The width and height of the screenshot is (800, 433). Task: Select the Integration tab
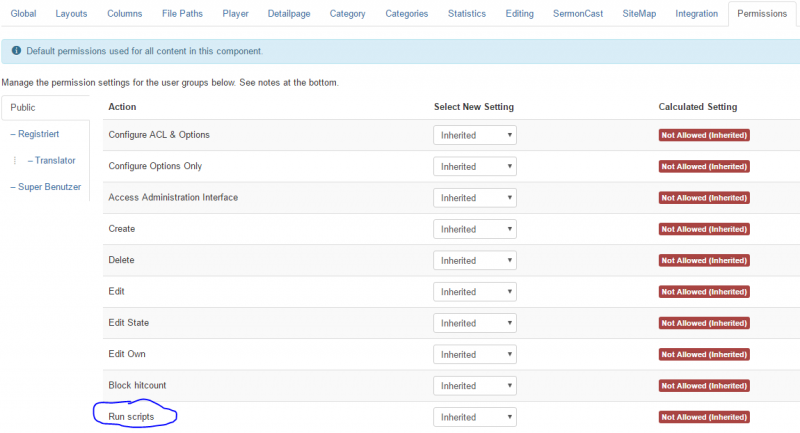pyautogui.click(x=696, y=14)
